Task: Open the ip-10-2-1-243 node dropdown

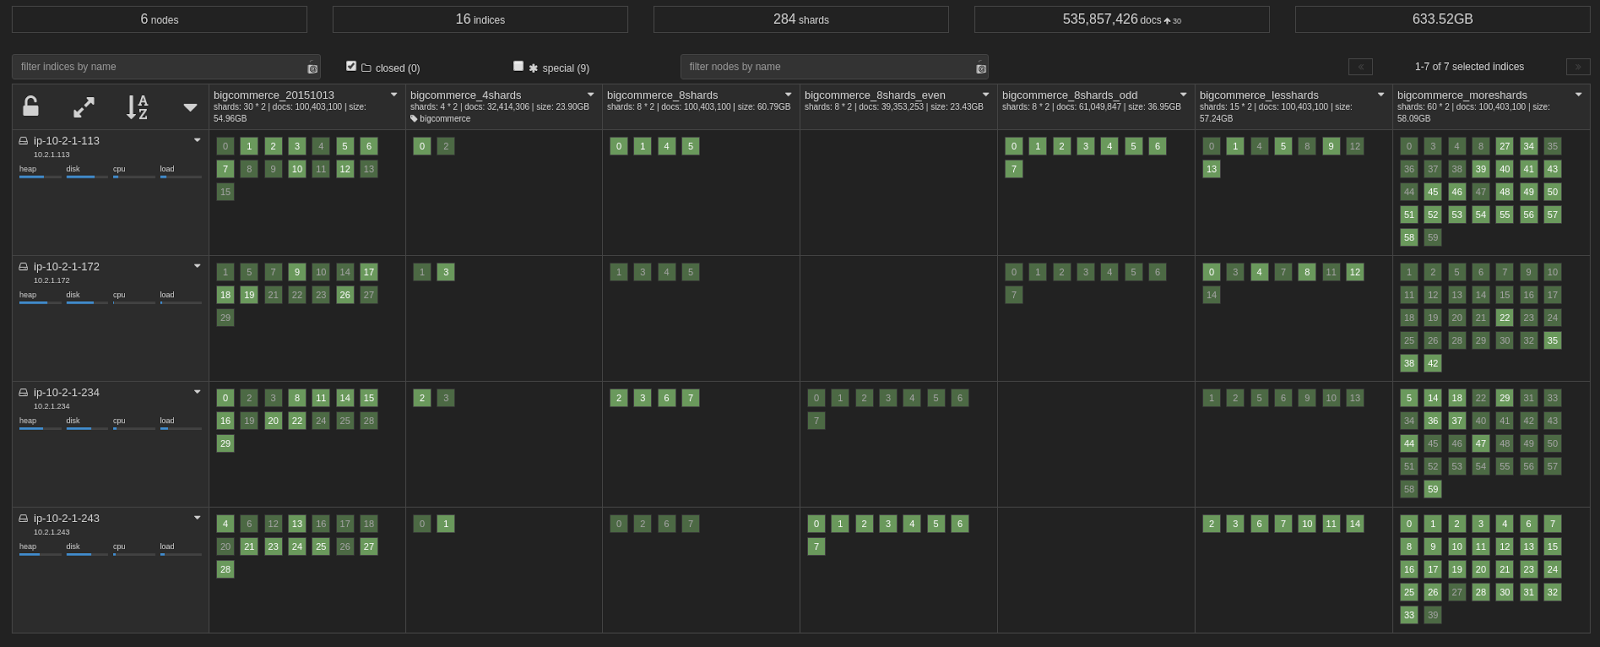Action: tap(197, 518)
